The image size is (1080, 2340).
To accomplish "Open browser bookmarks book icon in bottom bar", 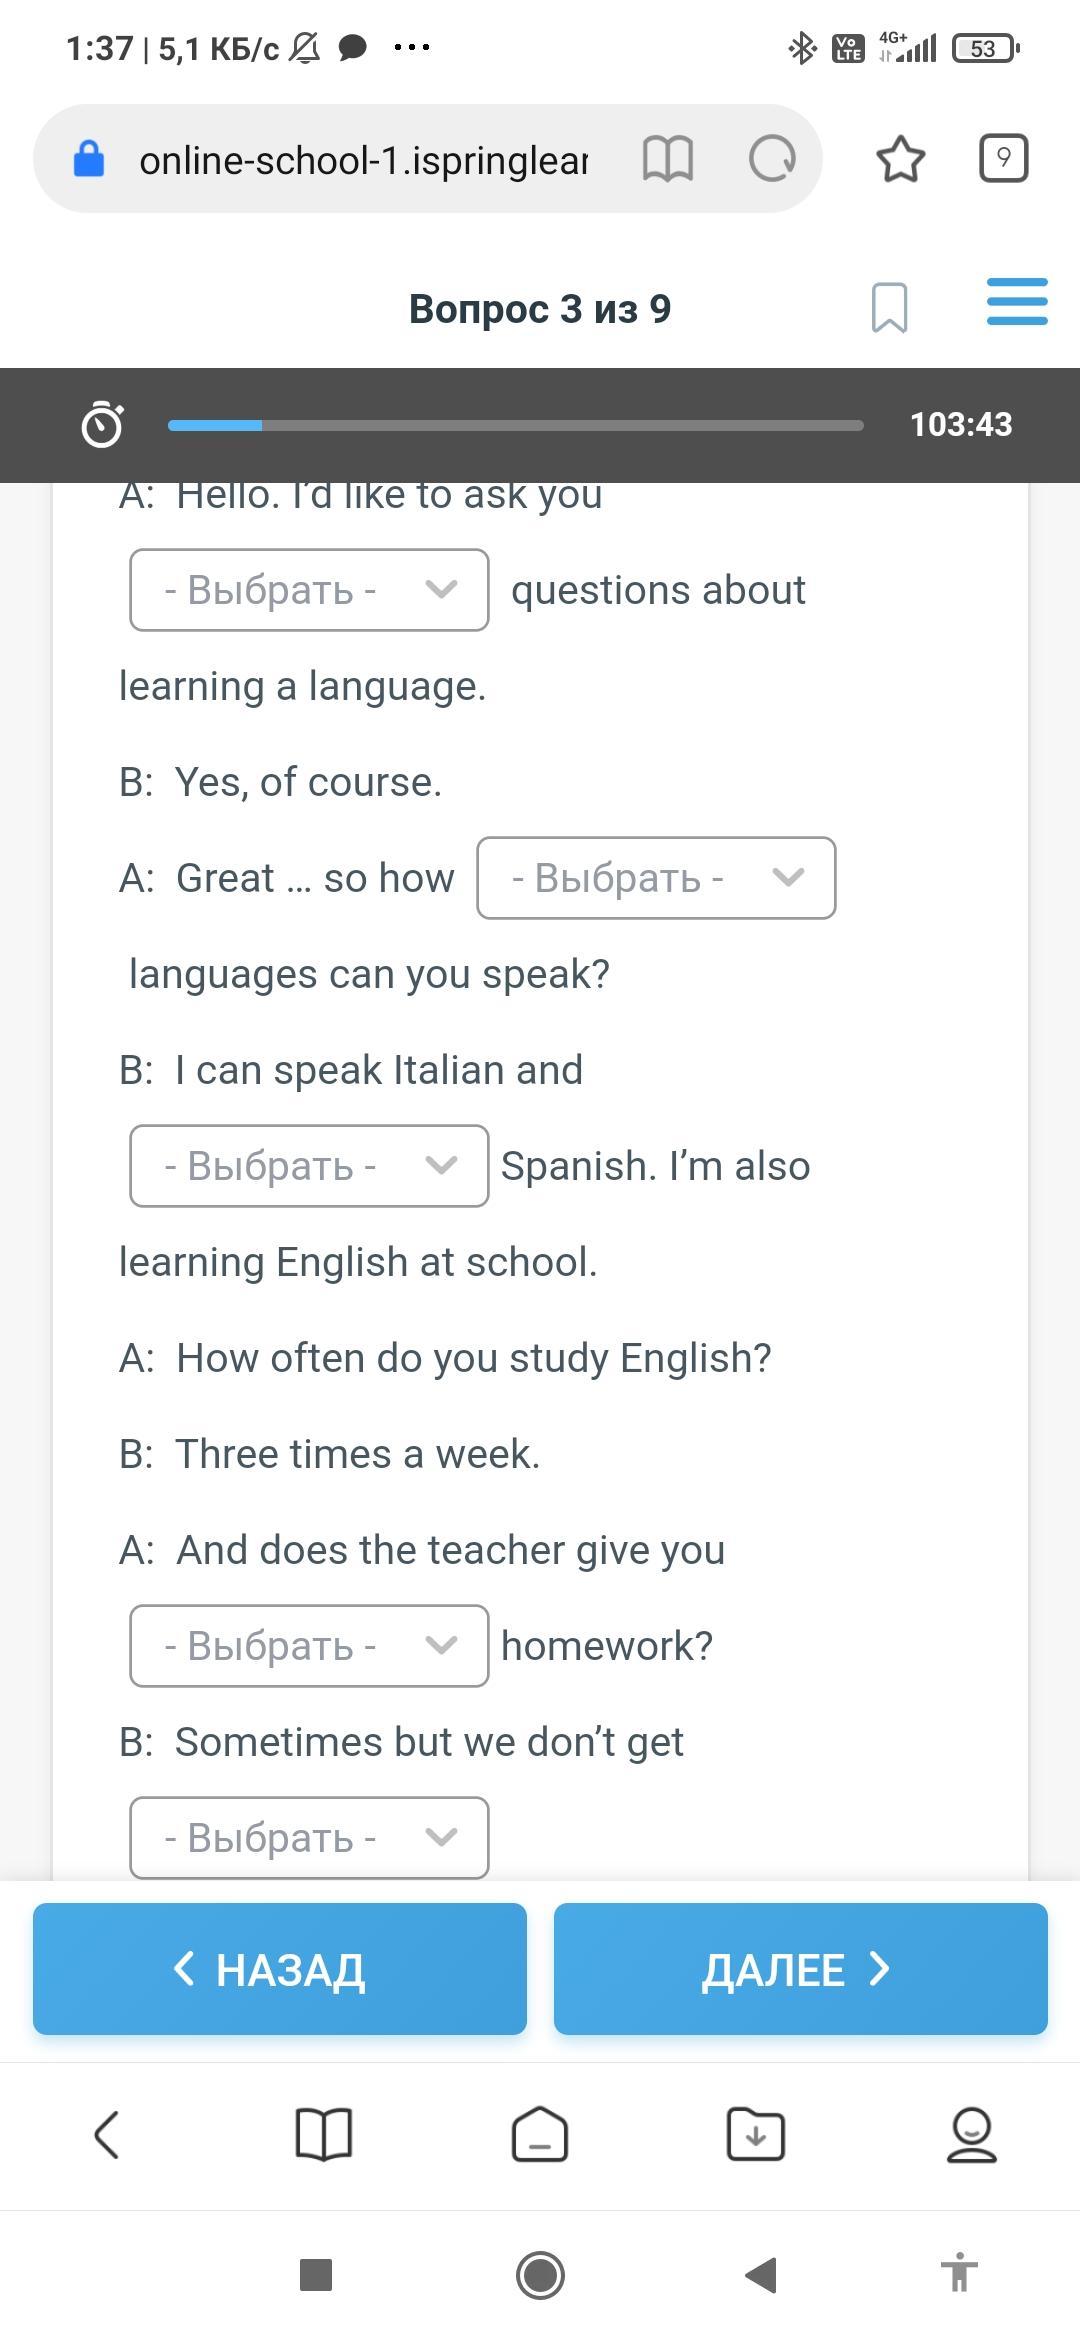I will click(324, 2135).
